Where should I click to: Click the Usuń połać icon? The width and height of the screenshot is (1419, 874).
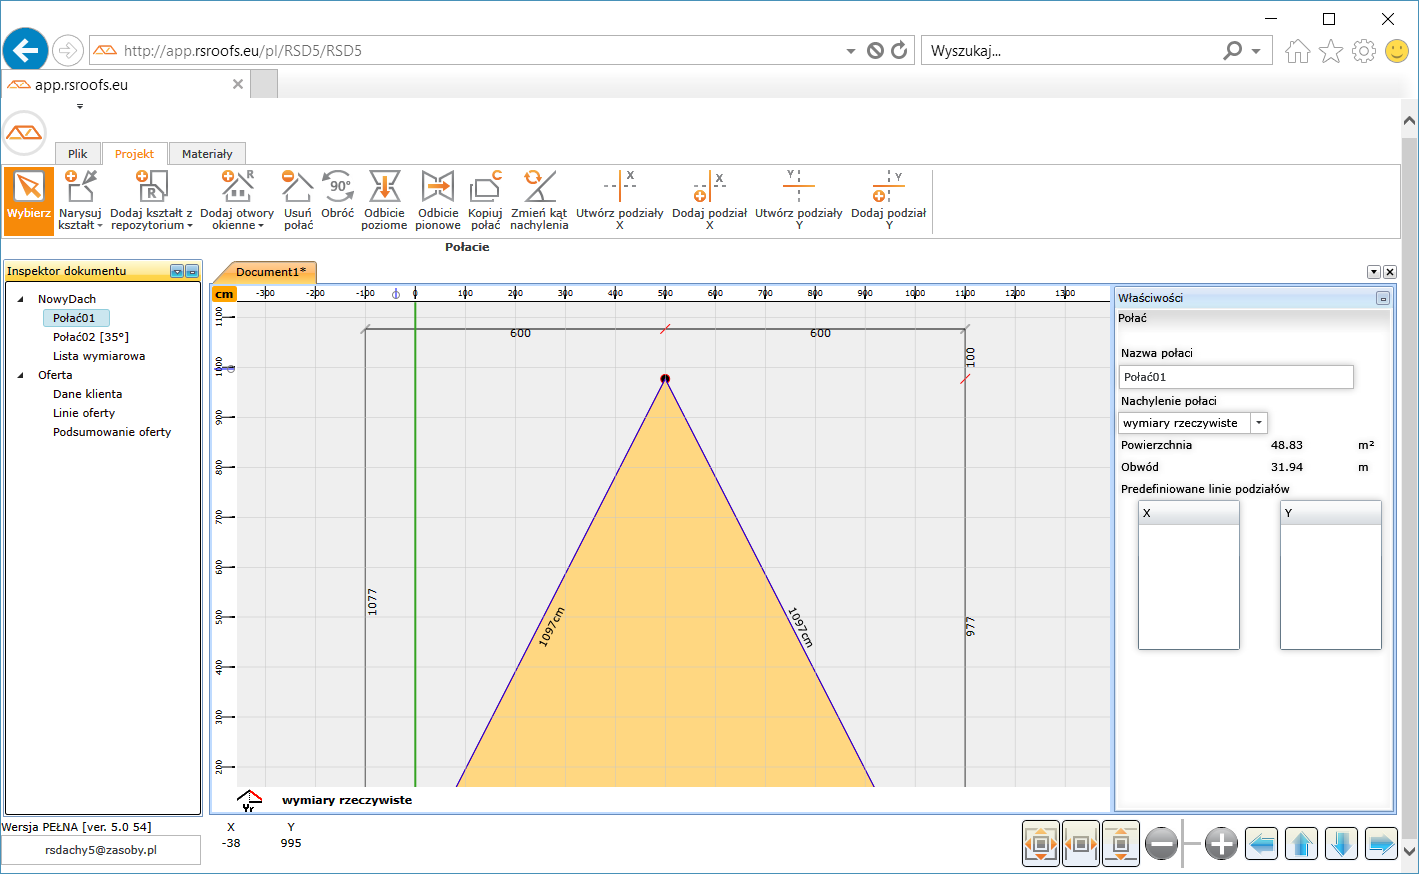(x=298, y=200)
